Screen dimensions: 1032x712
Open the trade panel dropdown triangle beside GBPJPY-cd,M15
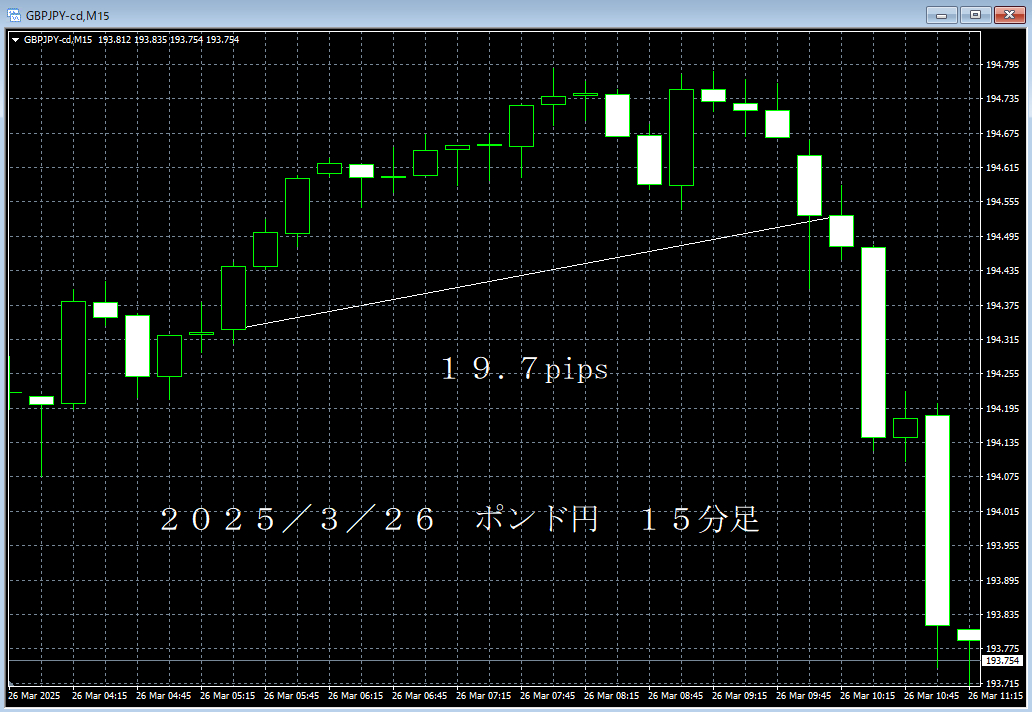click(x=15, y=40)
